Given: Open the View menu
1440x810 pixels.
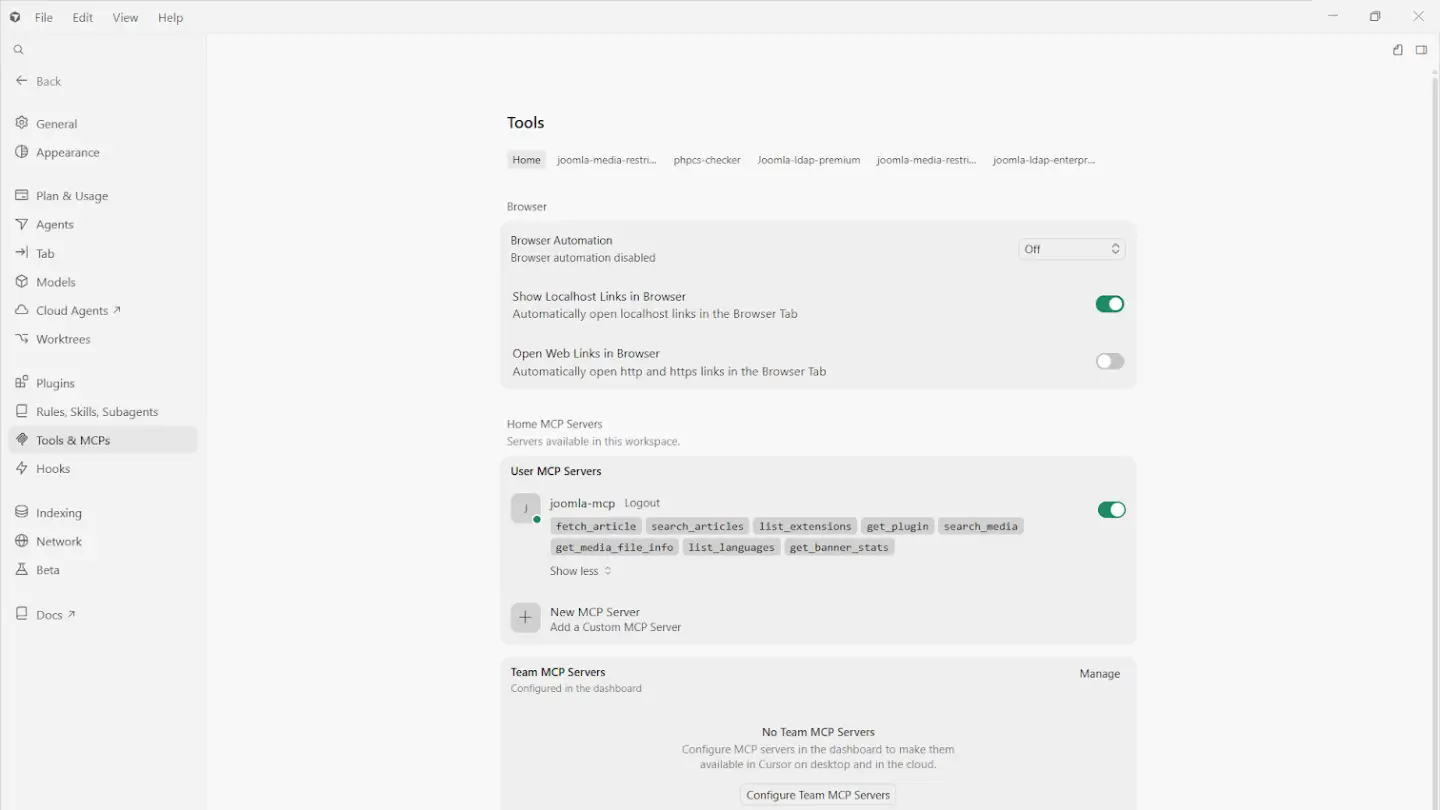Looking at the screenshot, I should (125, 17).
